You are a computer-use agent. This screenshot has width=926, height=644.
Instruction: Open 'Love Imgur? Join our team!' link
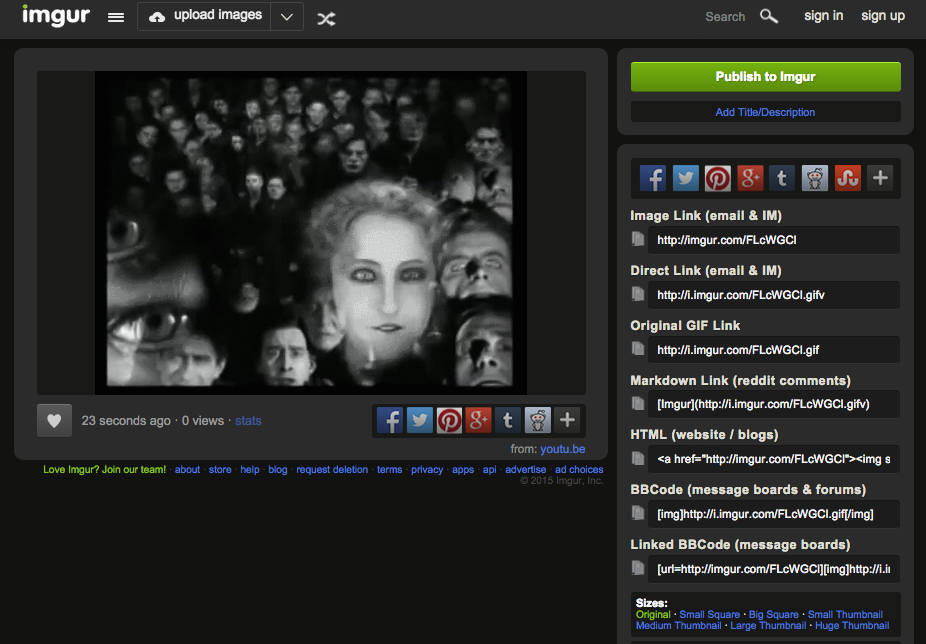pyautogui.click(x=105, y=470)
